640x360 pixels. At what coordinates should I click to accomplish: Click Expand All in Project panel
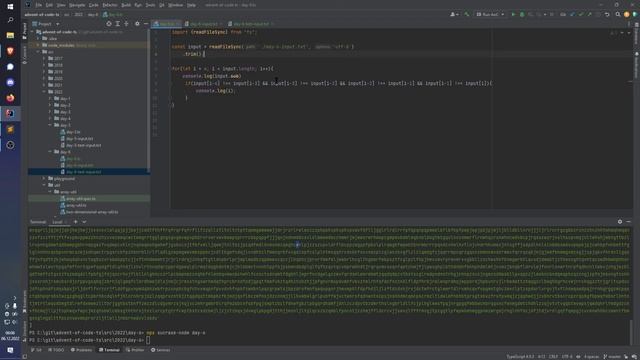[118, 24]
